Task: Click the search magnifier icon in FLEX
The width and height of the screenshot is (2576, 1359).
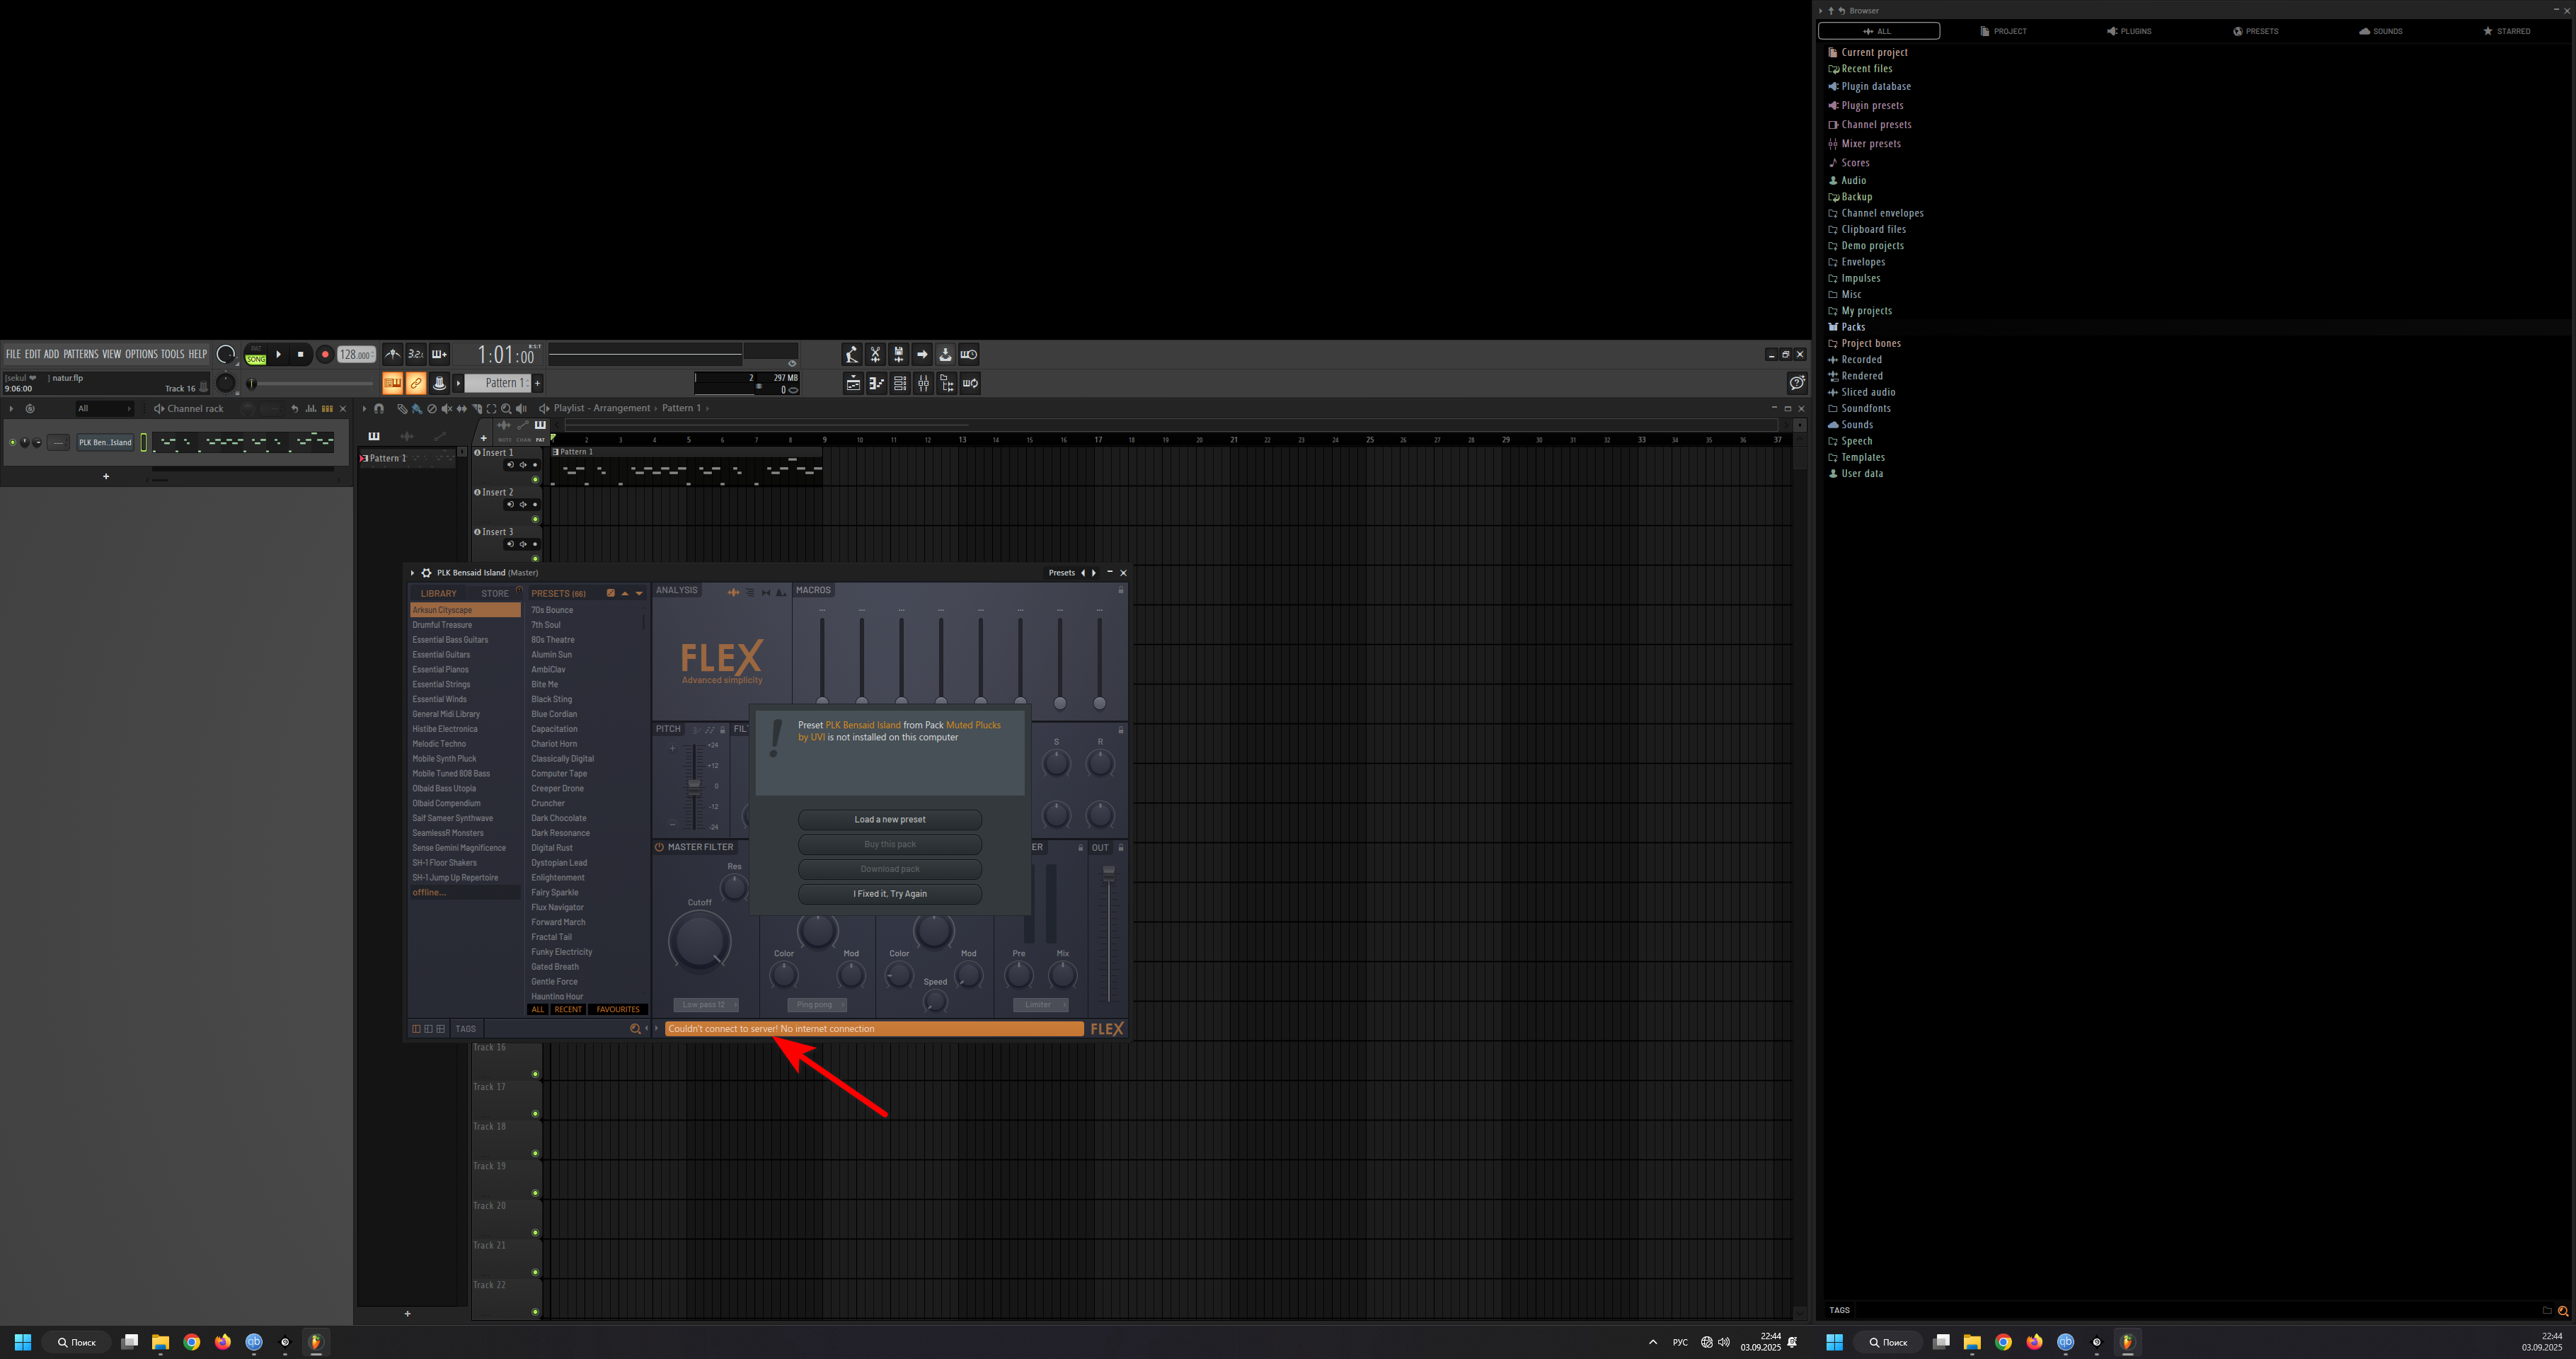Action: point(634,1028)
